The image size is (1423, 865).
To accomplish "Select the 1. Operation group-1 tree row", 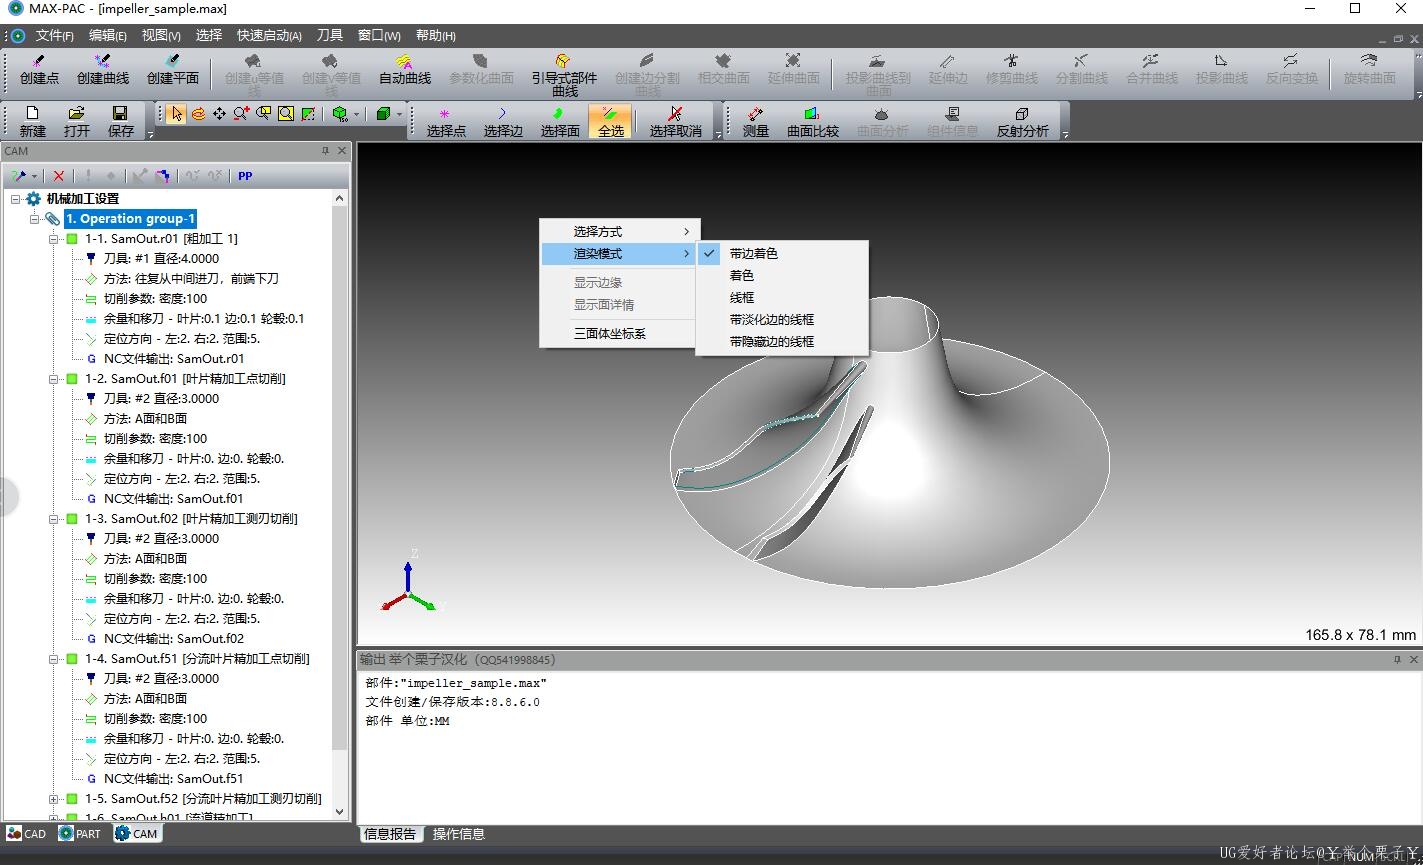I will pyautogui.click(x=130, y=219).
